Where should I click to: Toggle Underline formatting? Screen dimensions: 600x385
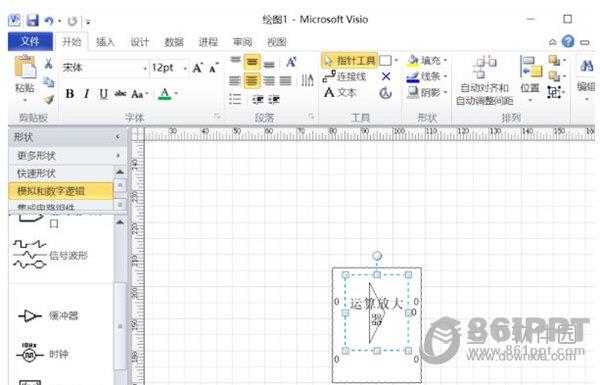click(103, 93)
